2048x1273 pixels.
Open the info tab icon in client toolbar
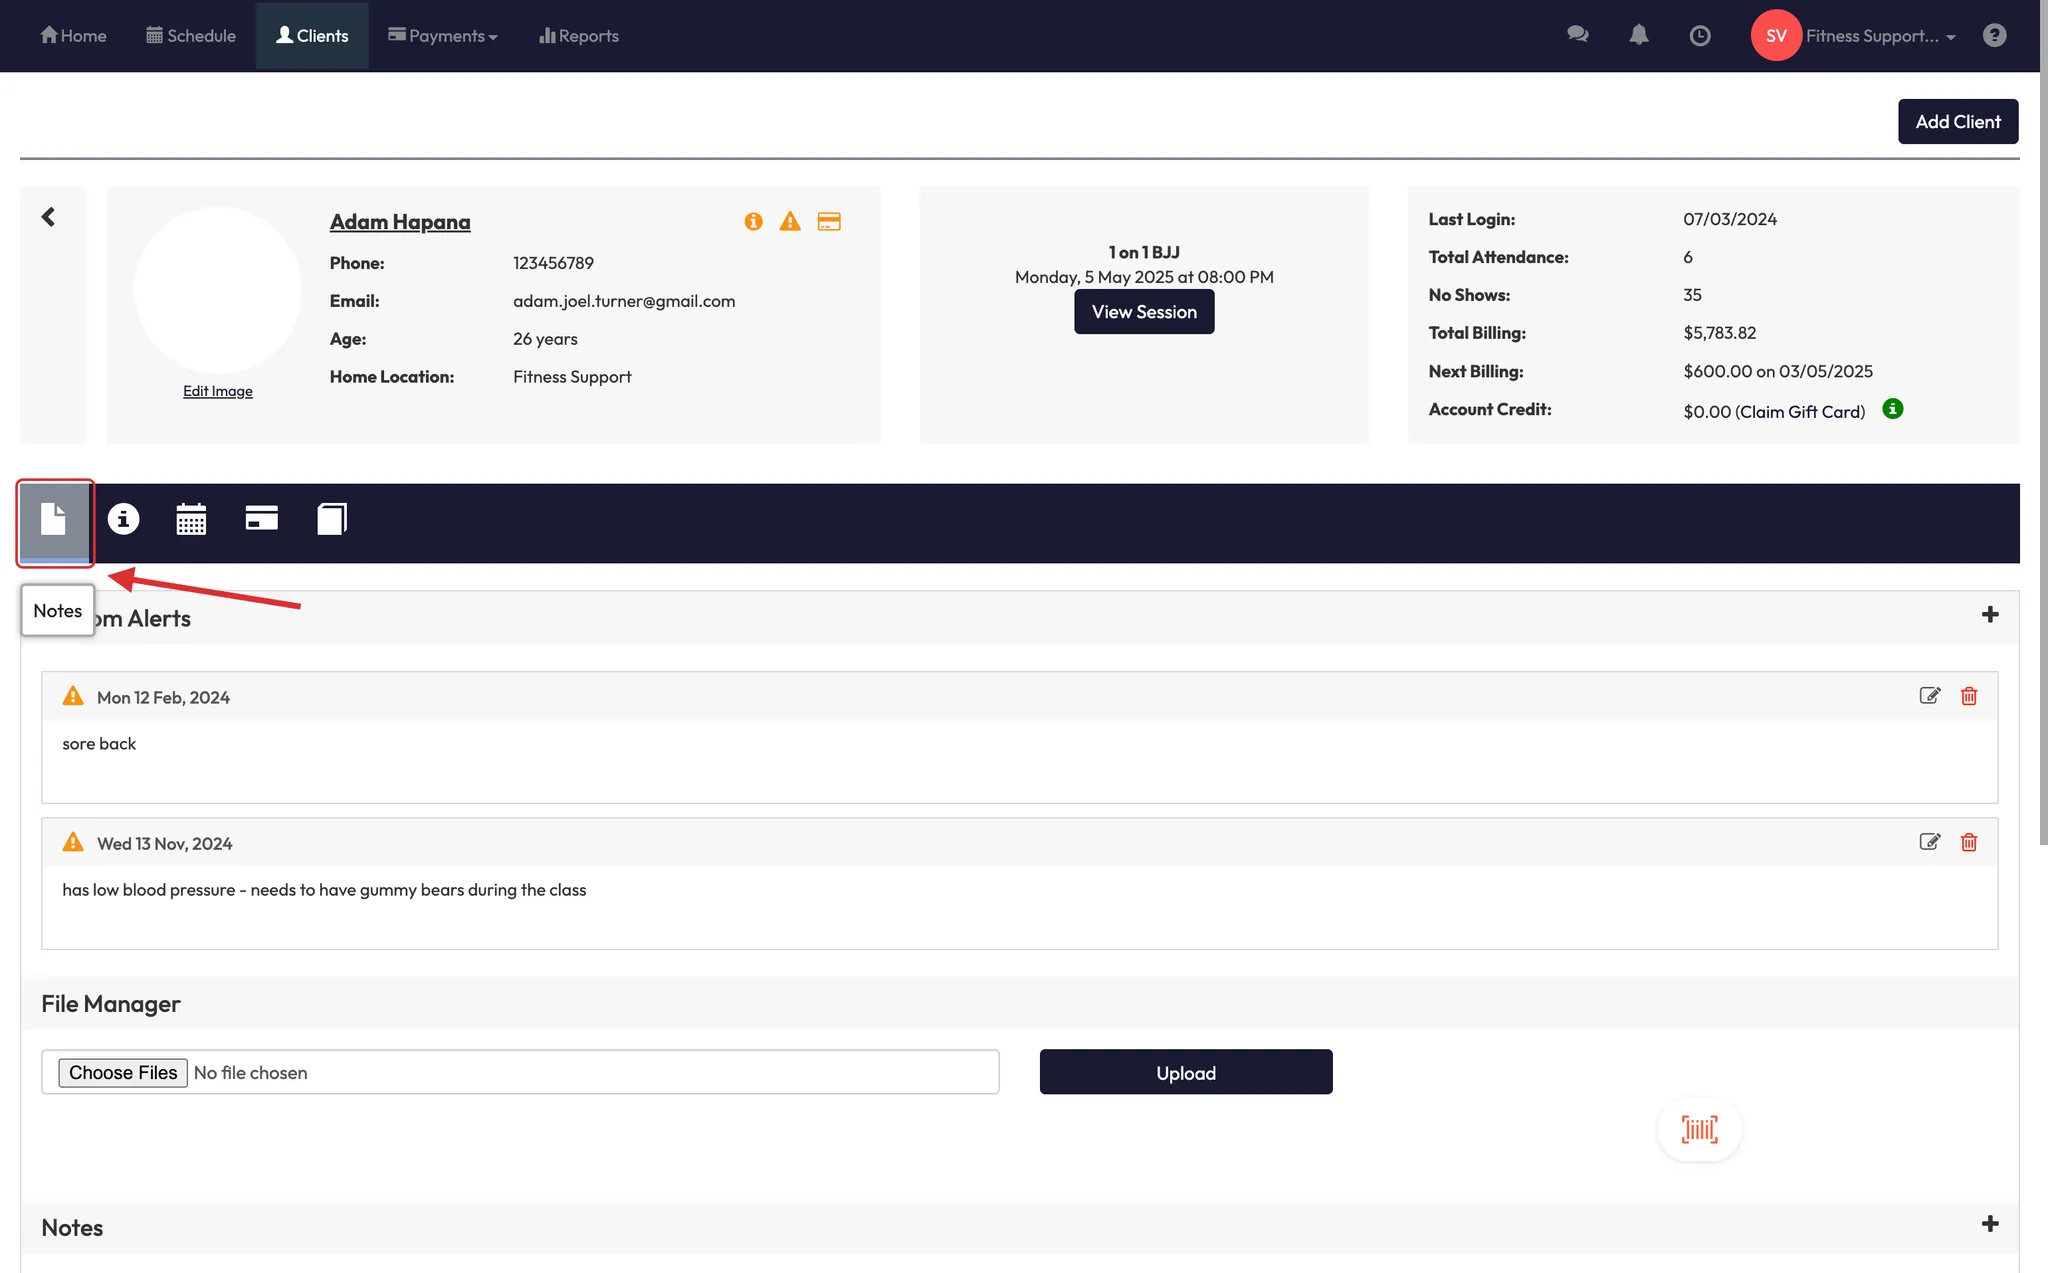(x=123, y=519)
